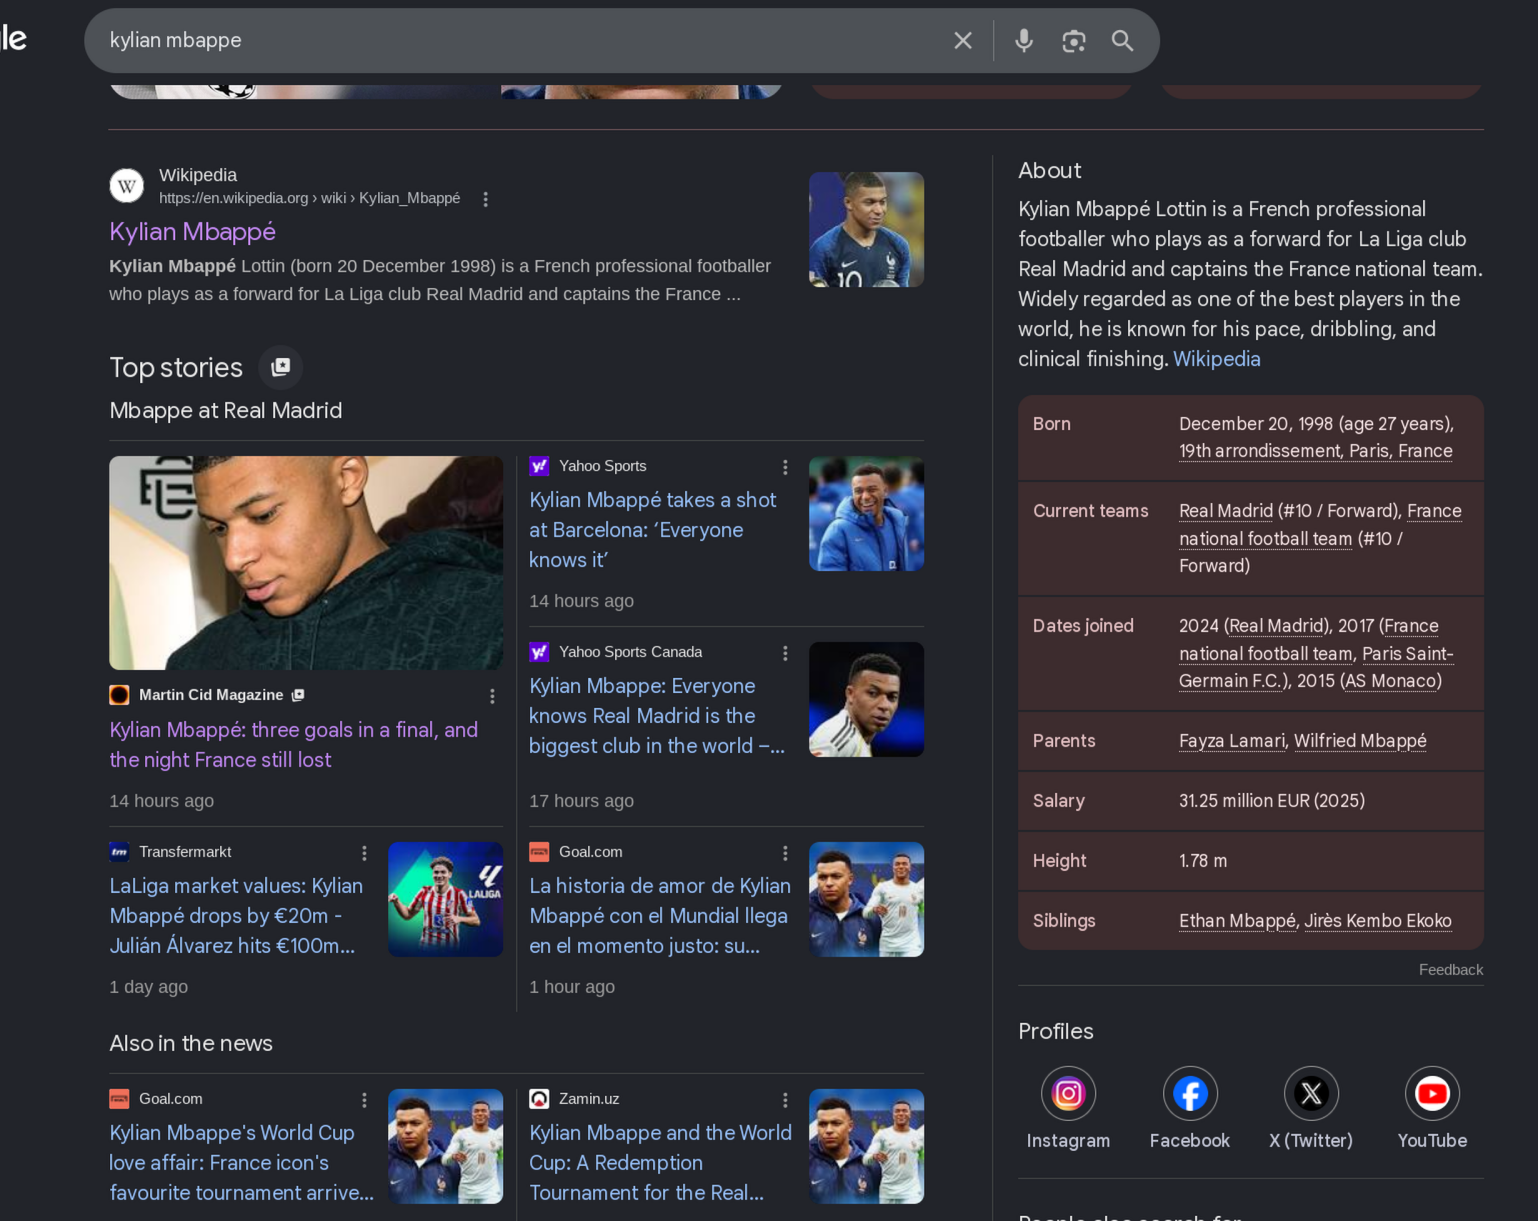
Task: Open the Fayza Lamari parent link
Action: click(1232, 741)
